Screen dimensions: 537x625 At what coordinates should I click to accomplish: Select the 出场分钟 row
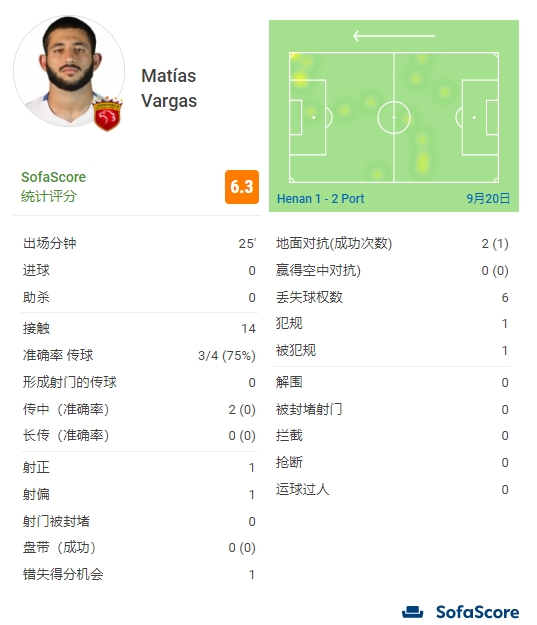139,244
